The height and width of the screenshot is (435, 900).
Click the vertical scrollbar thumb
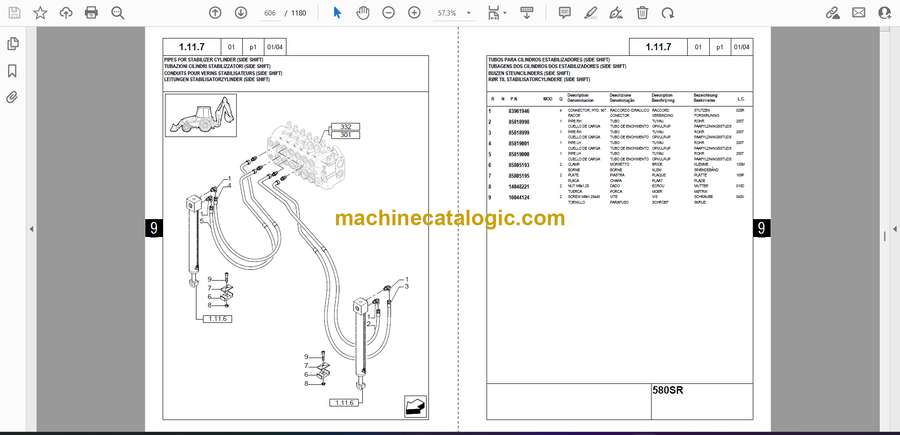(x=885, y=235)
